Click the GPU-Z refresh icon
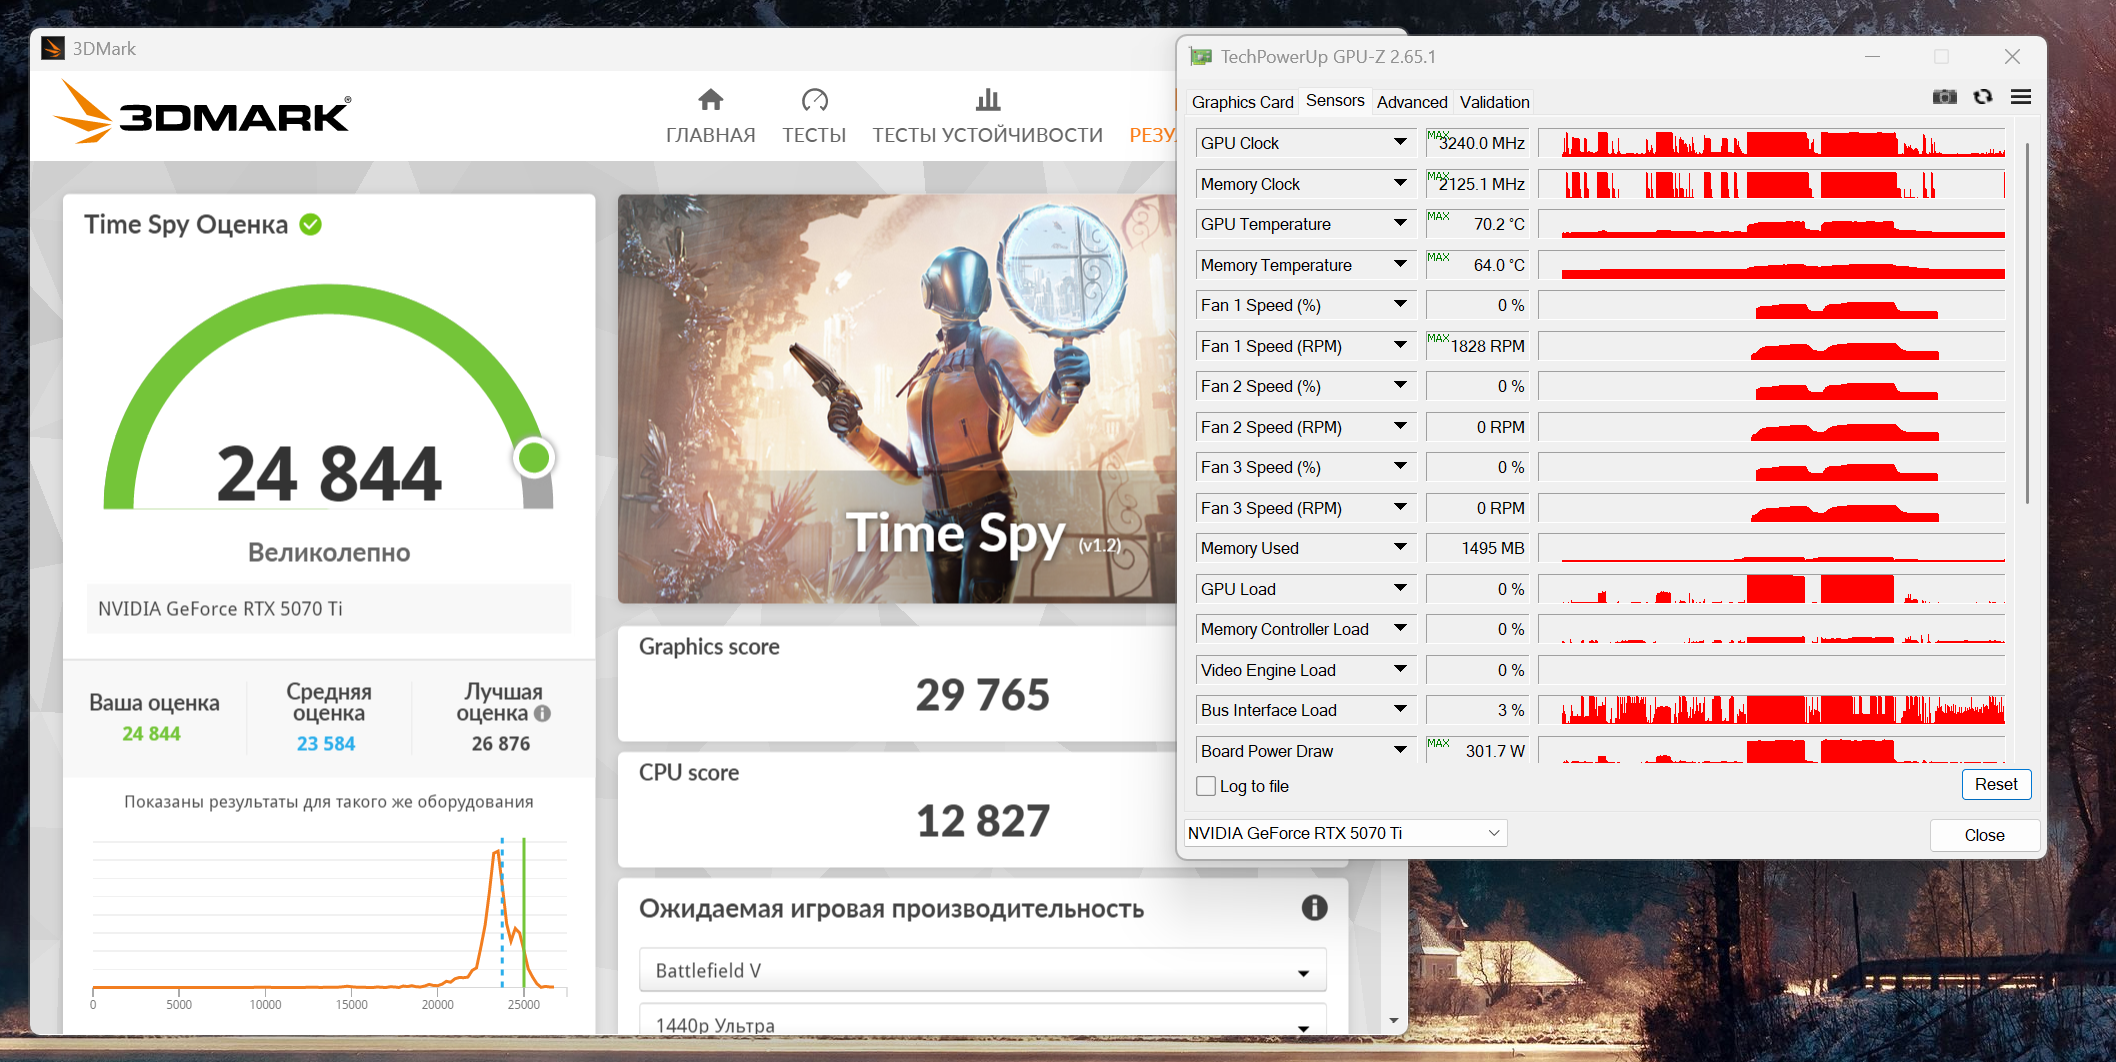 1983,97
